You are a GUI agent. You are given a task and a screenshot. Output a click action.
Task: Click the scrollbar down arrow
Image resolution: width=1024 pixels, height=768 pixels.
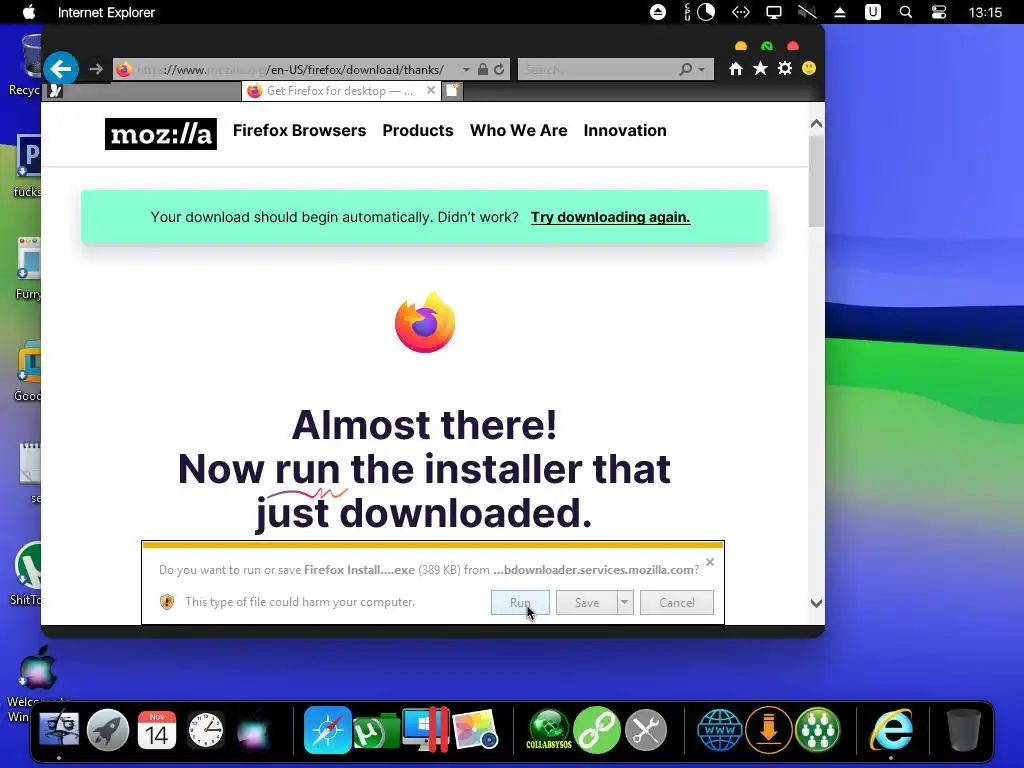tap(816, 603)
